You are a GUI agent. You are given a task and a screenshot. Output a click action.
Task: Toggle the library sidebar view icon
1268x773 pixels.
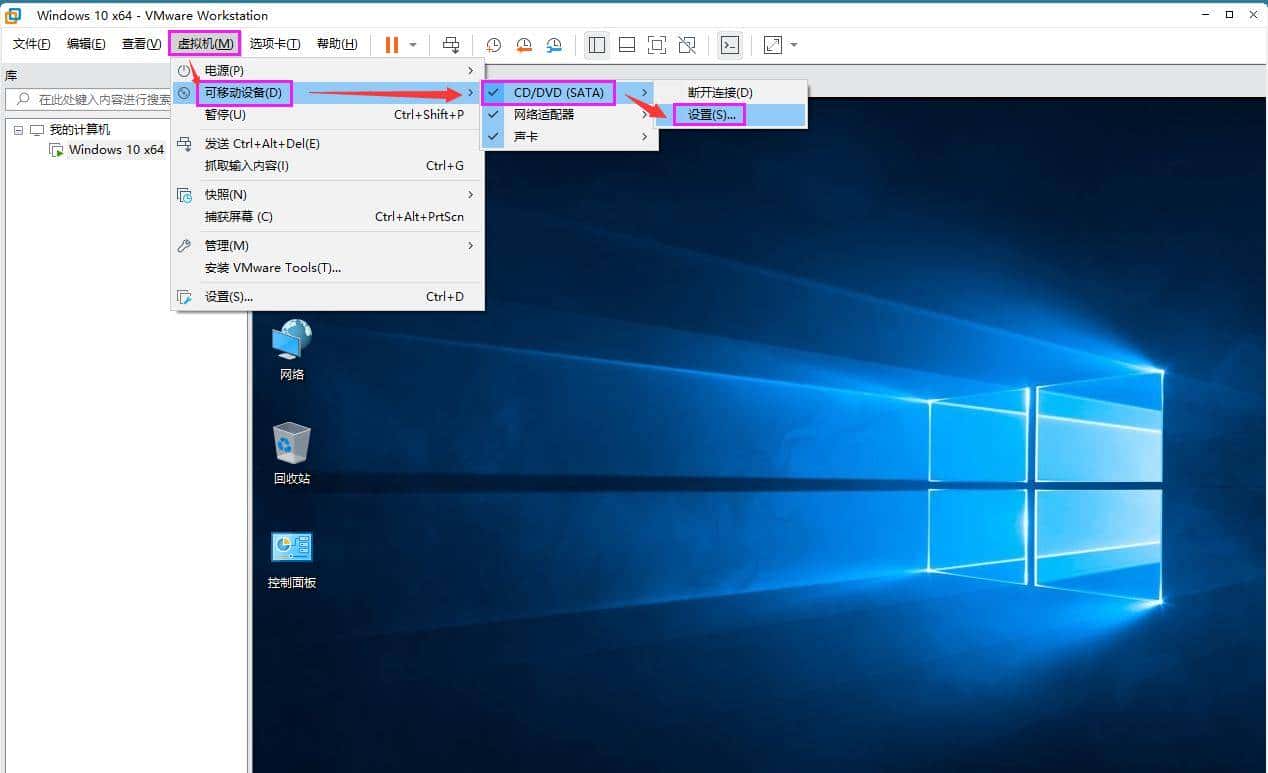pos(597,45)
